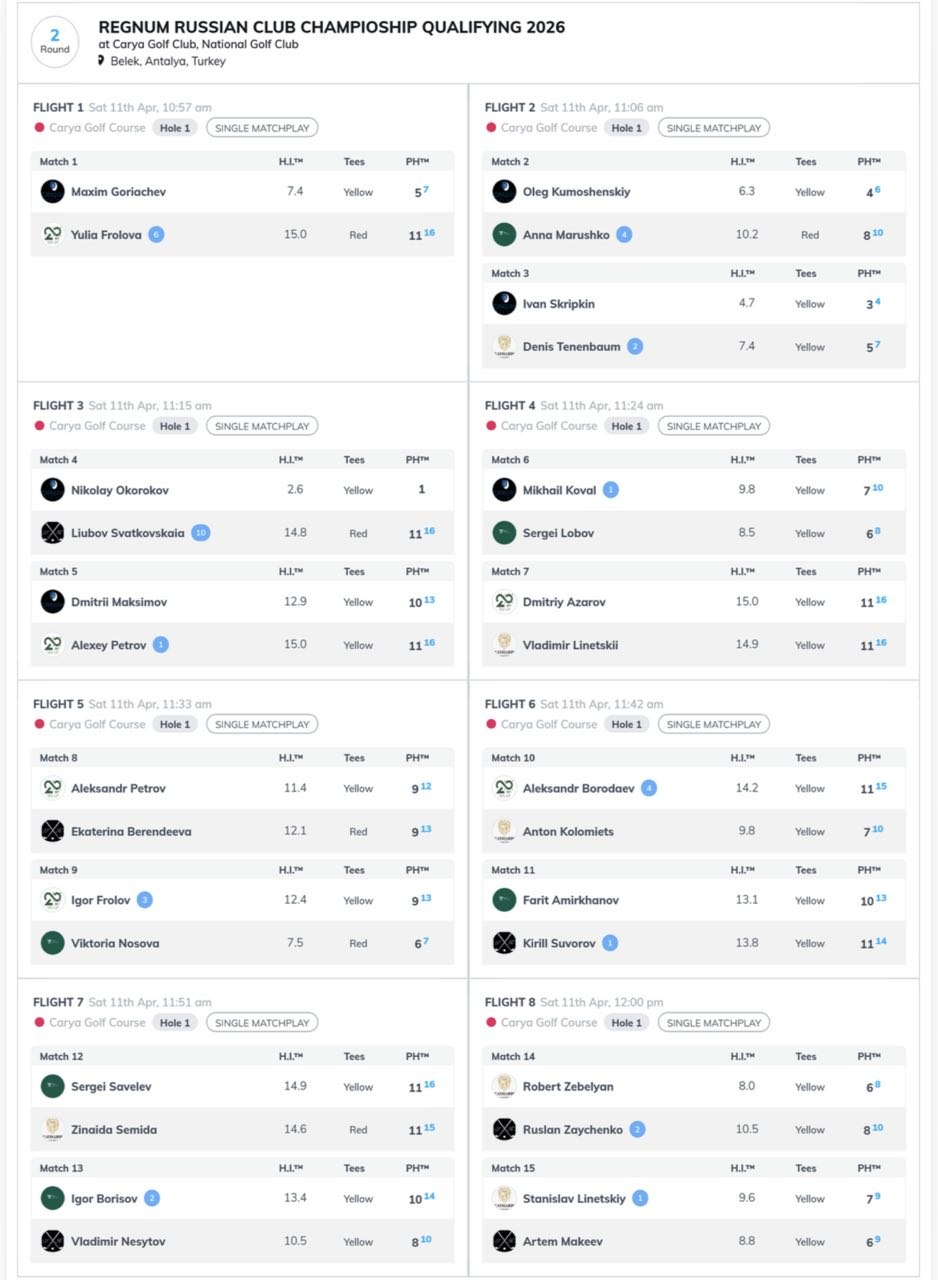This screenshot has height=1280, width=938.
Task: Click the location pin icon beside Belek
Action: tap(101, 61)
